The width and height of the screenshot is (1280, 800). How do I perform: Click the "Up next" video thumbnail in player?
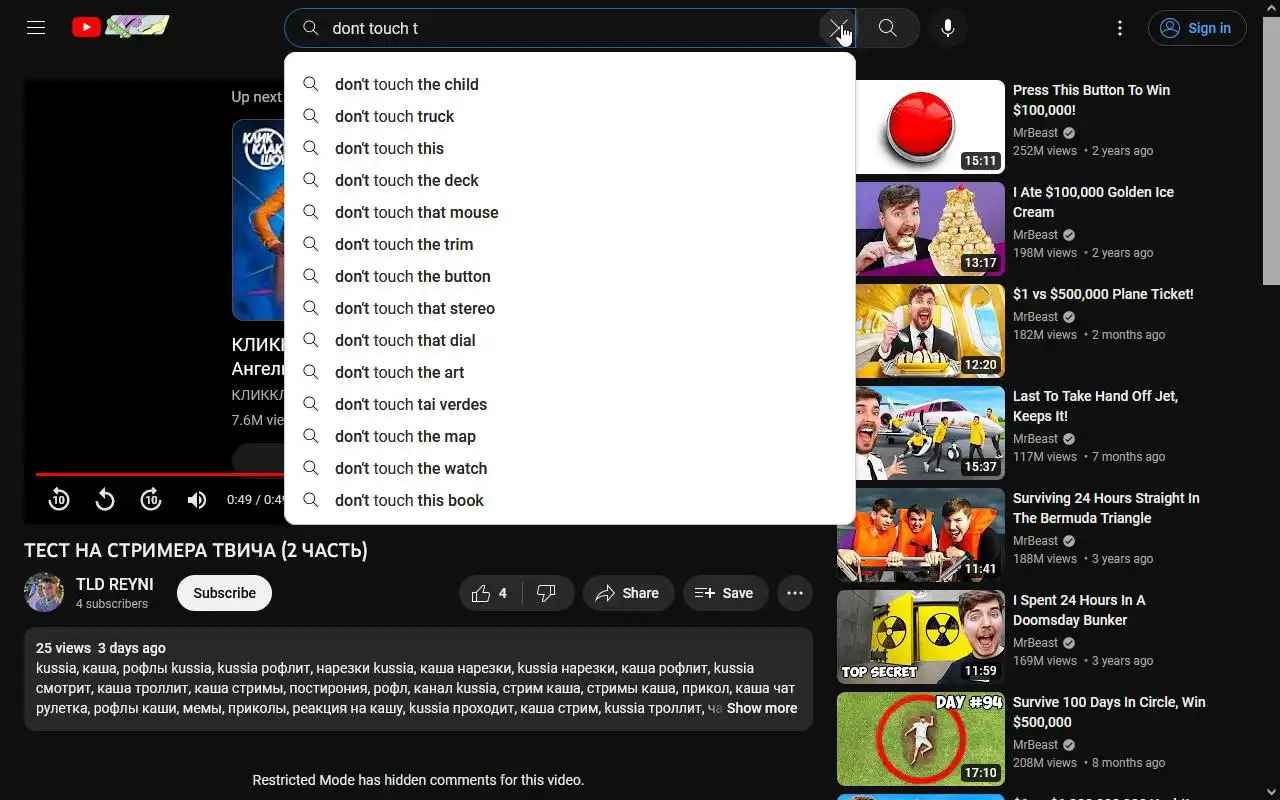click(258, 220)
